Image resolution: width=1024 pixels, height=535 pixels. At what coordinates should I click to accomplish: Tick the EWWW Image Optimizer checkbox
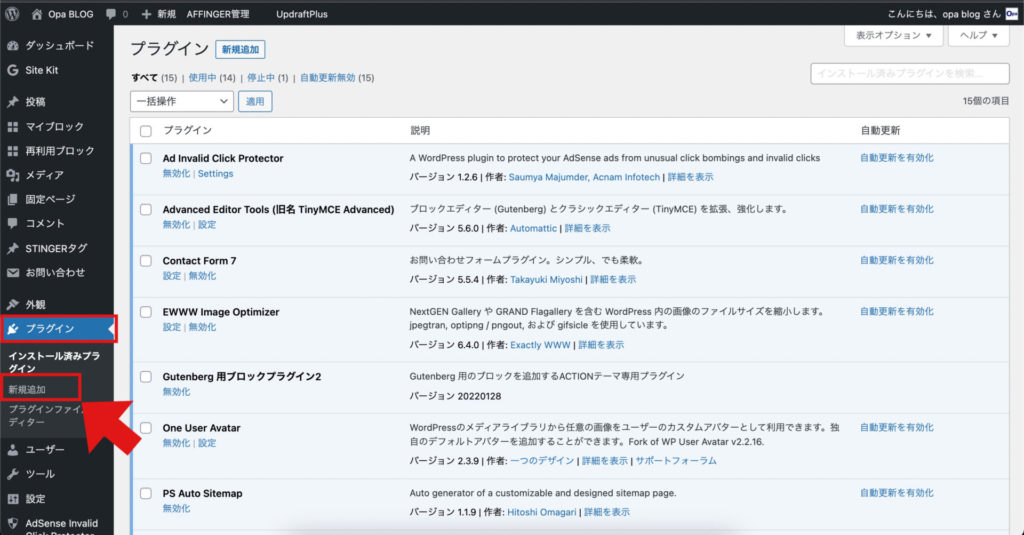[x=146, y=312]
